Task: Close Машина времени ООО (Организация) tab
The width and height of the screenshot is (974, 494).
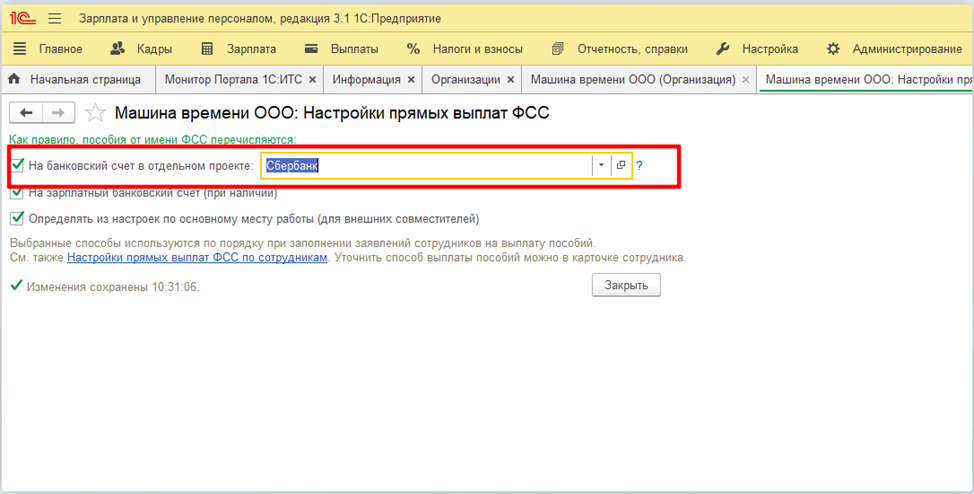Action: pos(746,80)
